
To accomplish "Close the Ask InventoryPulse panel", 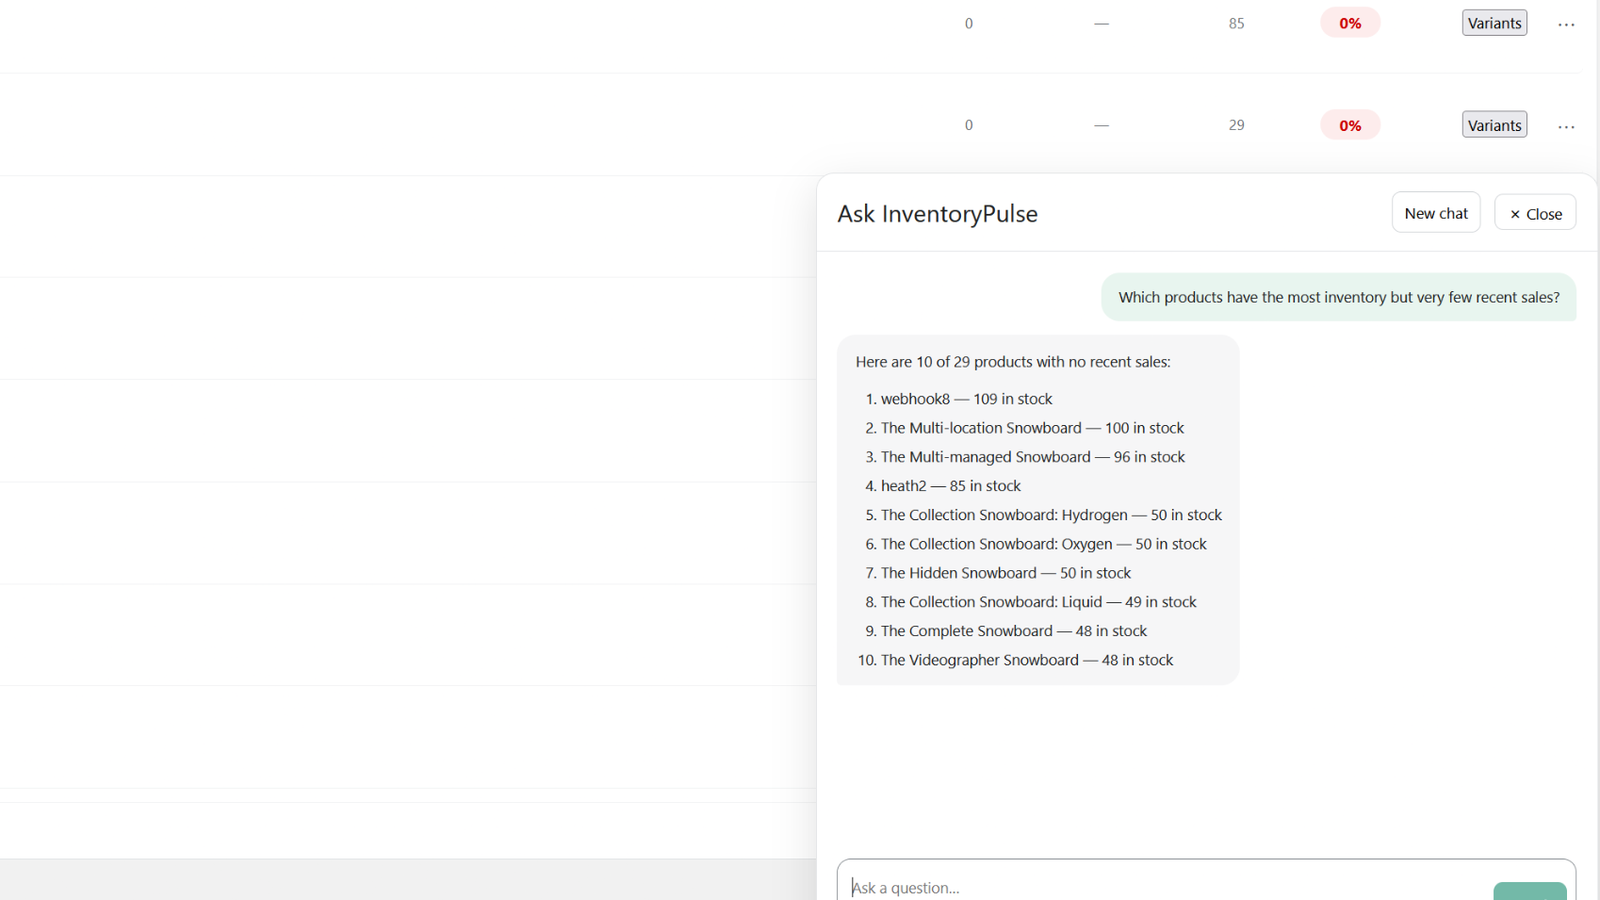I will 1535,213.
